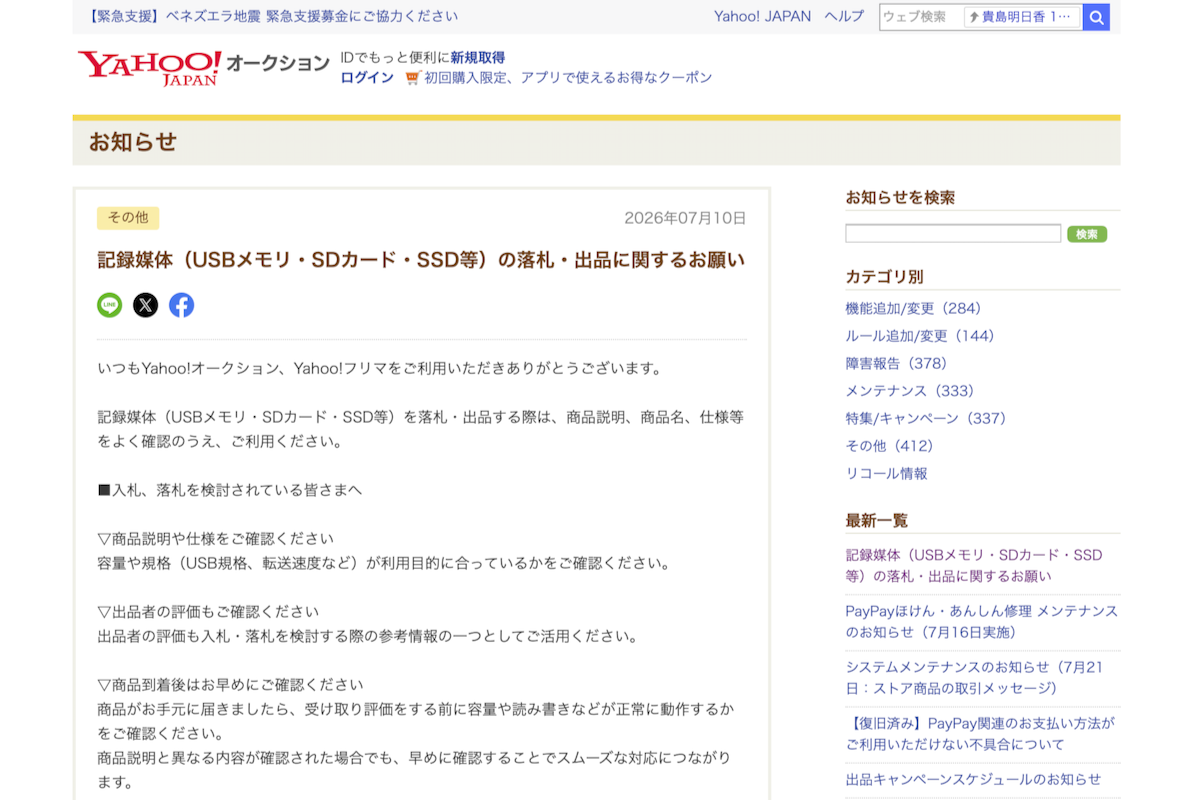The height and width of the screenshot is (800, 1200).
Task: Open latest notice about 記録媒体 in sidebar
Action: pyautogui.click(x=974, y=565)
